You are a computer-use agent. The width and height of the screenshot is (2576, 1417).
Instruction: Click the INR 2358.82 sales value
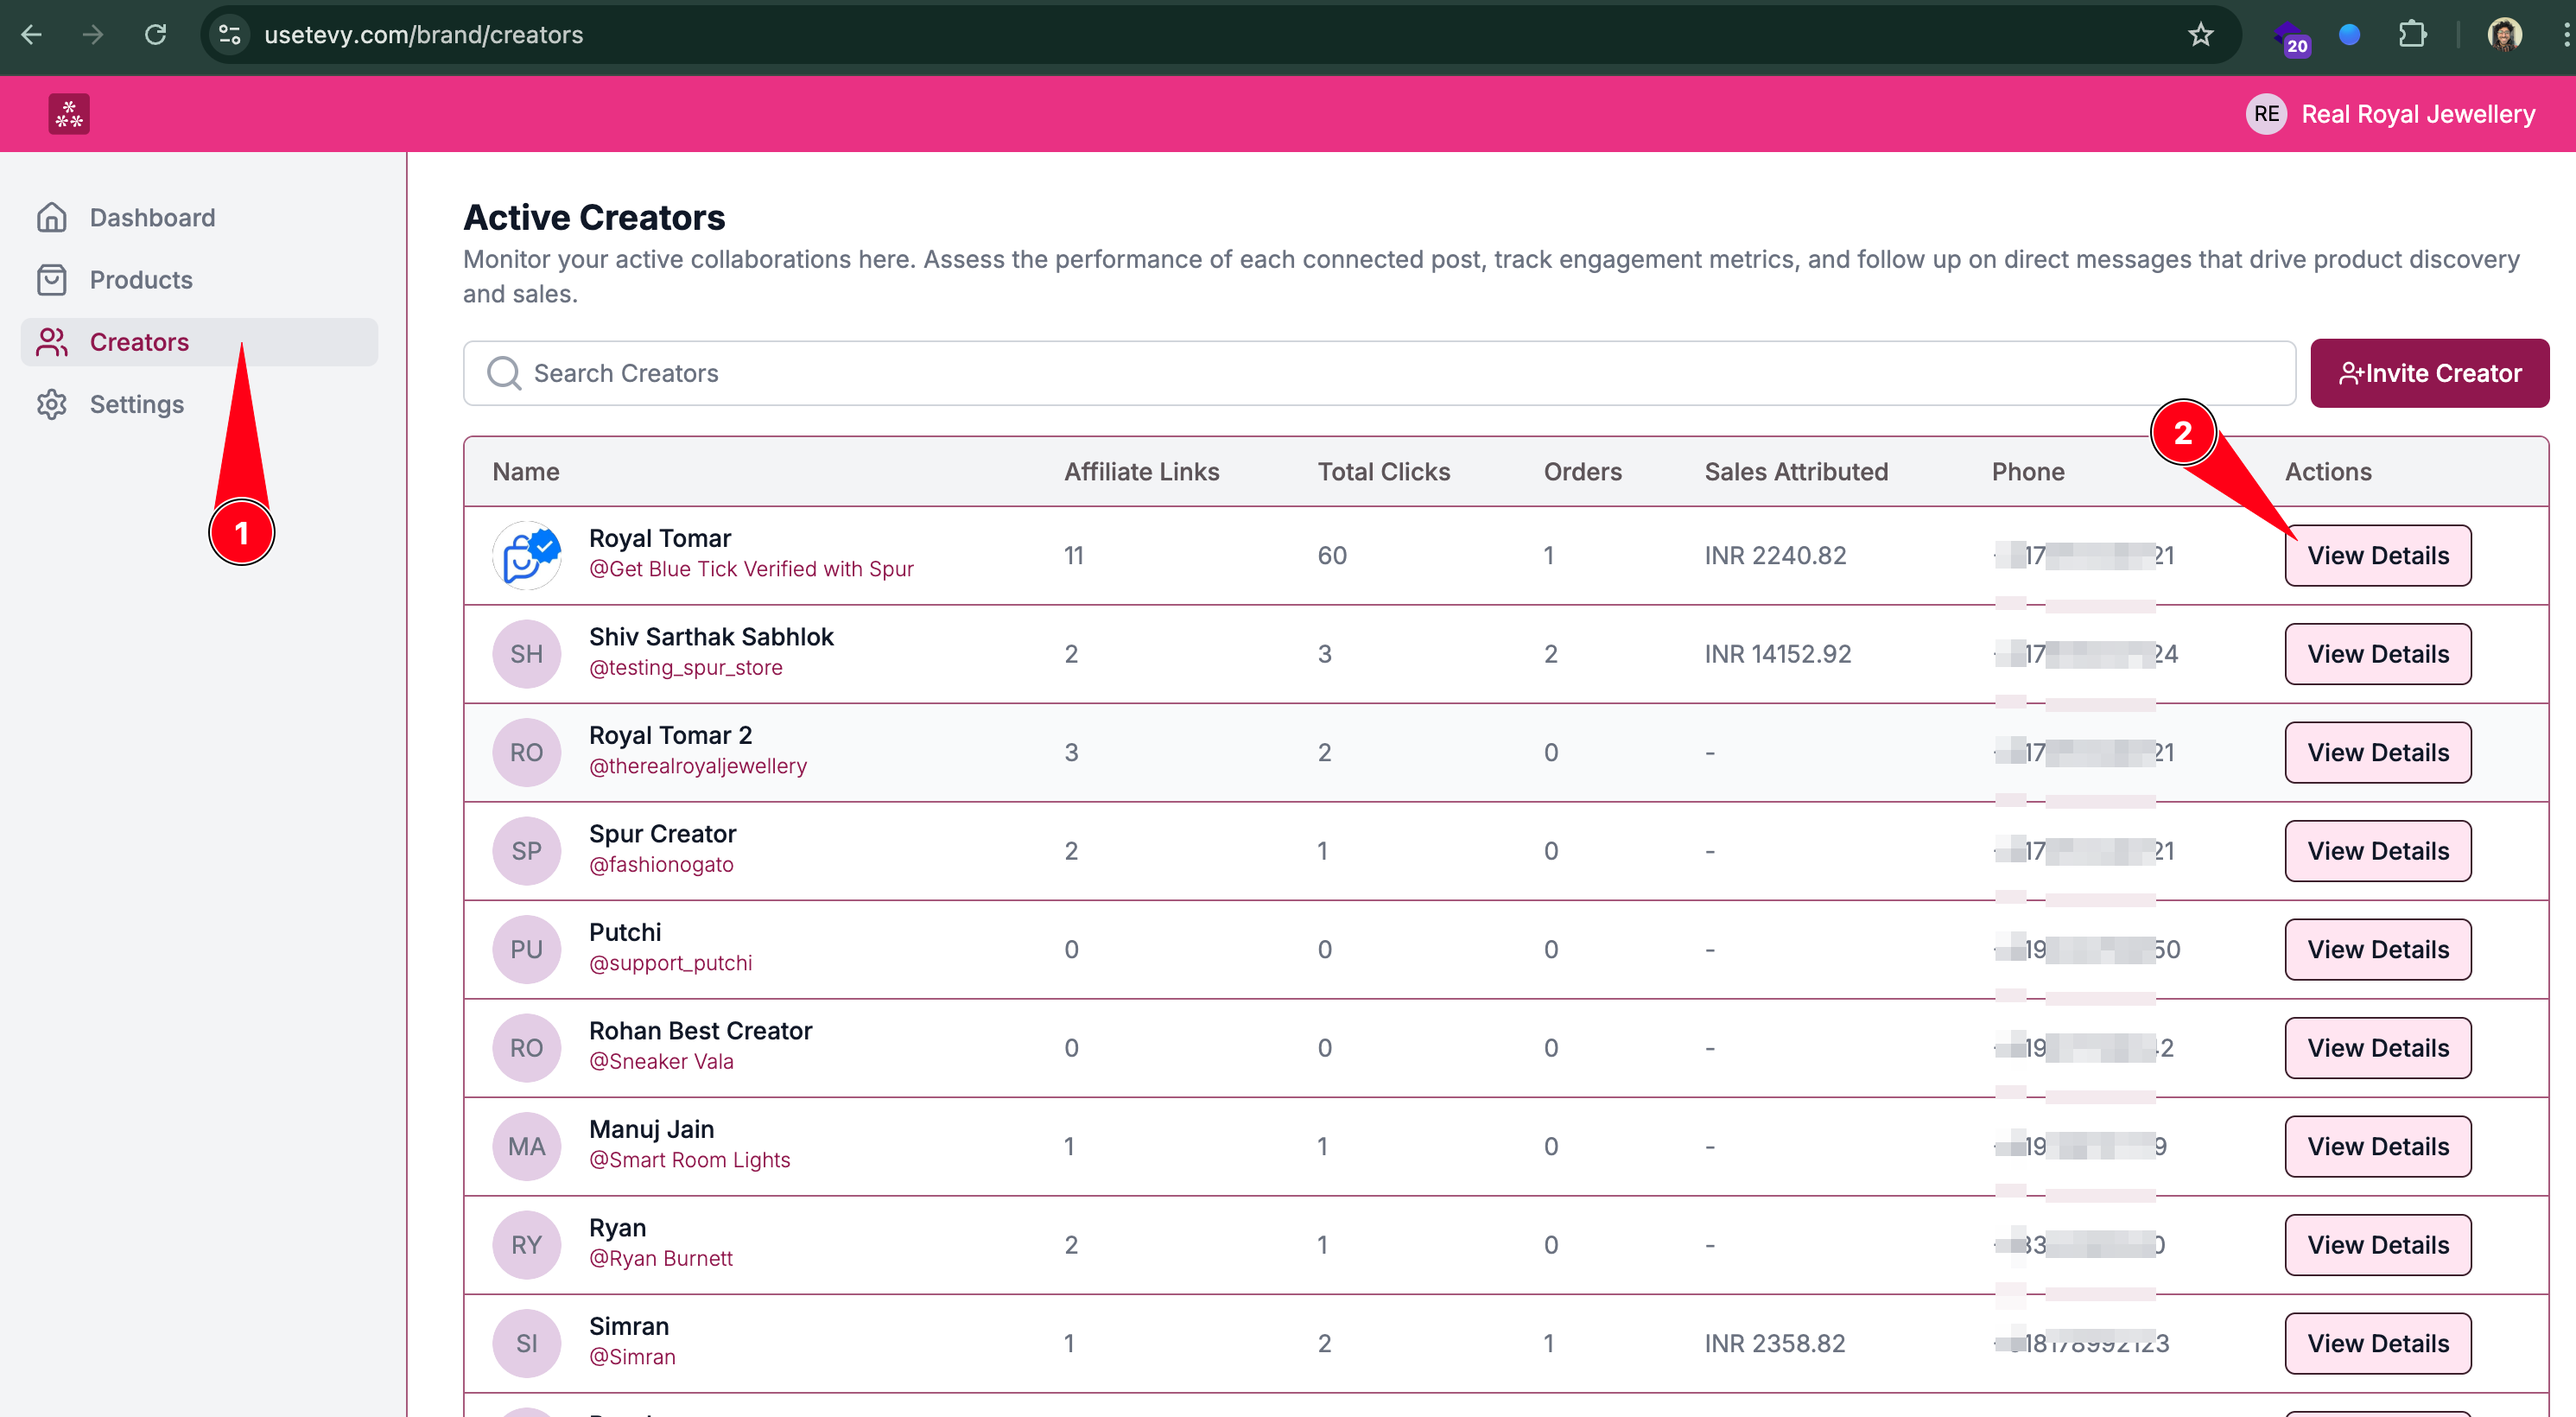click(1774, 1343)
